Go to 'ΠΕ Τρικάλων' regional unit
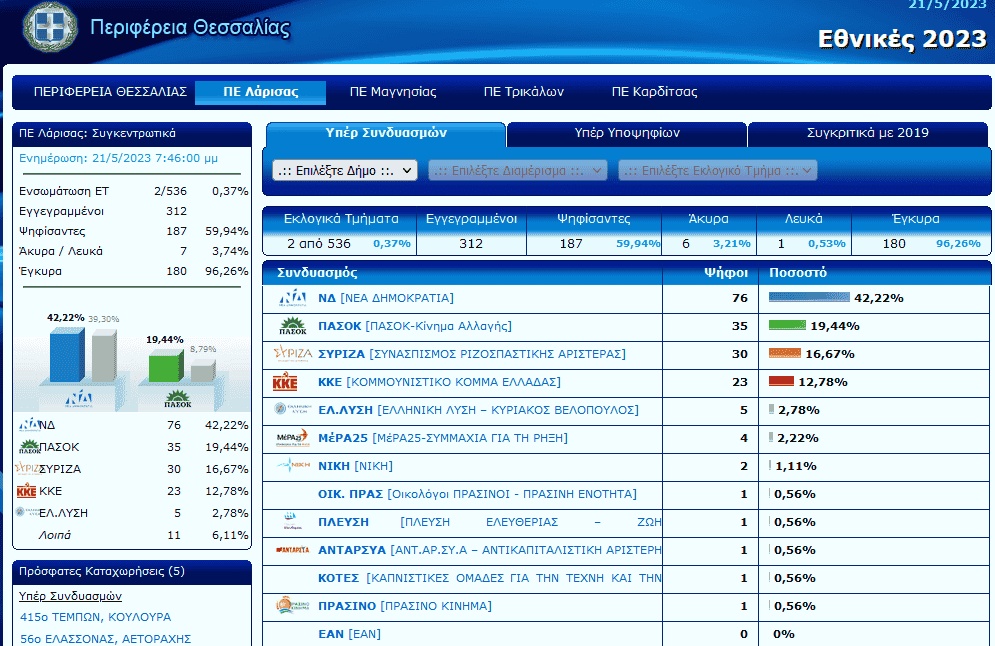The width and height of the screenshot is (995, 646). [524, 92]
